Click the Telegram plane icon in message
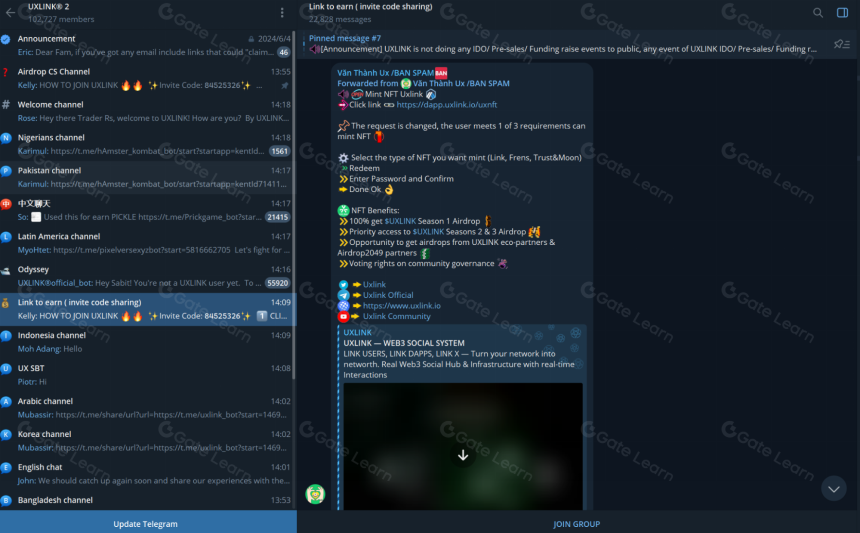The image size is (860, 533). (x=343, y=295)
